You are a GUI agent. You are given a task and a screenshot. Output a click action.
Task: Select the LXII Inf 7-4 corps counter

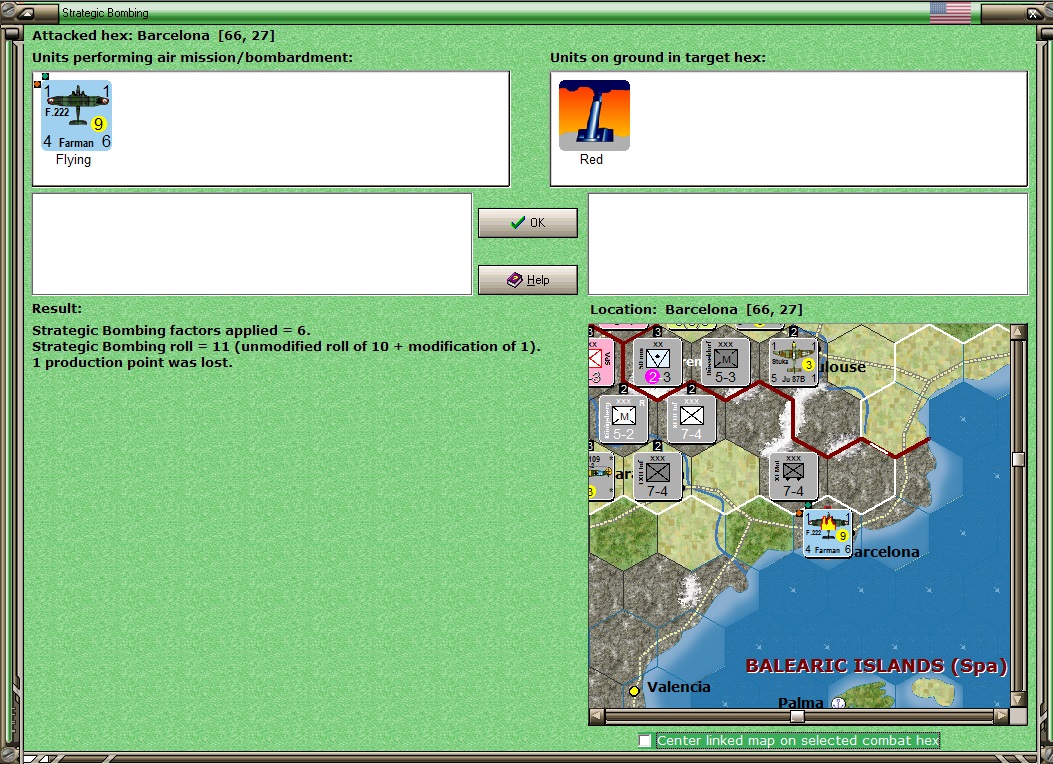[657, 476]
